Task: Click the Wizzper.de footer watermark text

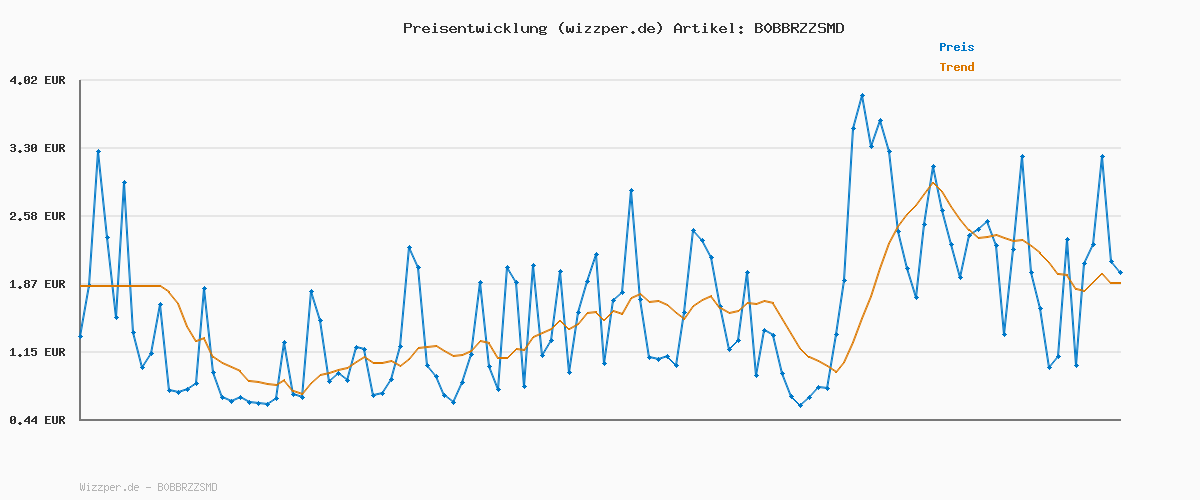Action: [x=148, y=487]
